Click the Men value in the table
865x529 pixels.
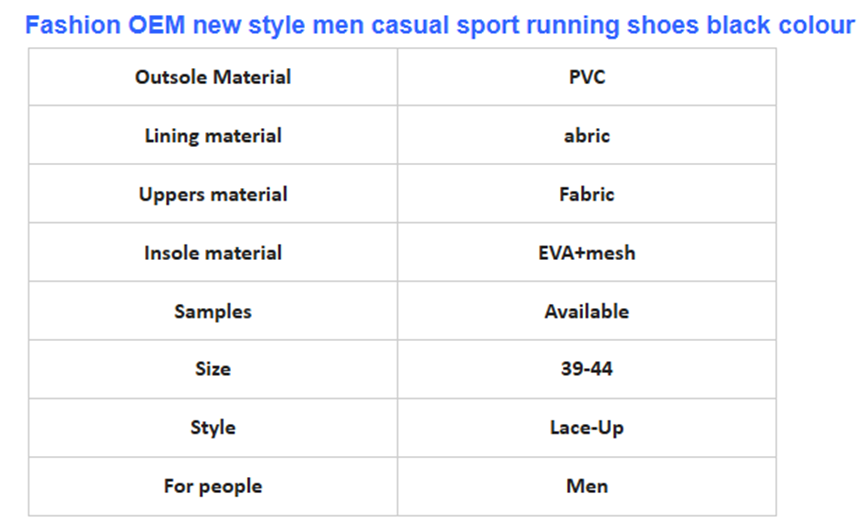tap(587, 487)
